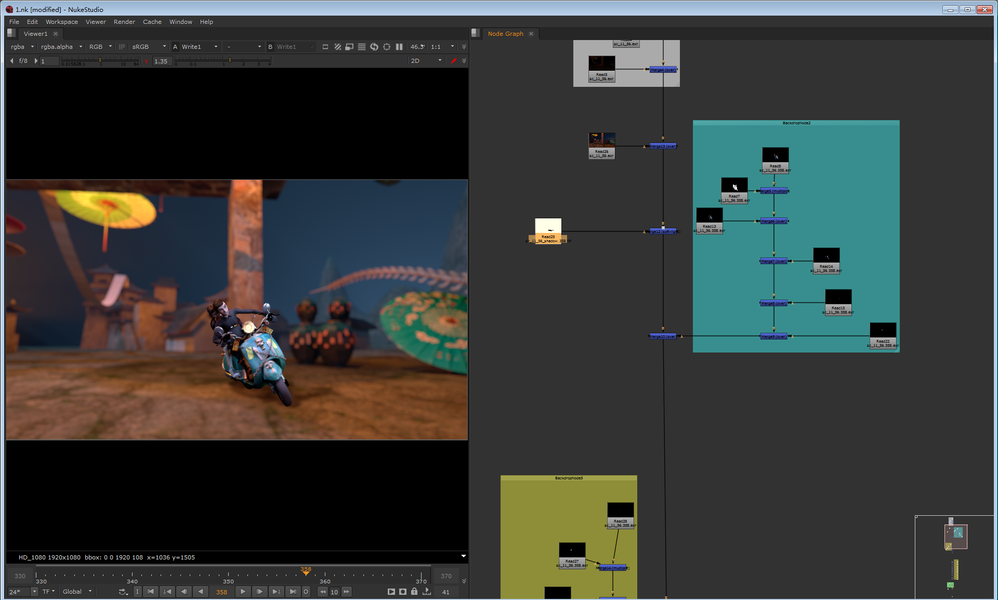
Task: Select the BackdropNode2 teal backdrop title
Action: [x=796, y=123]
